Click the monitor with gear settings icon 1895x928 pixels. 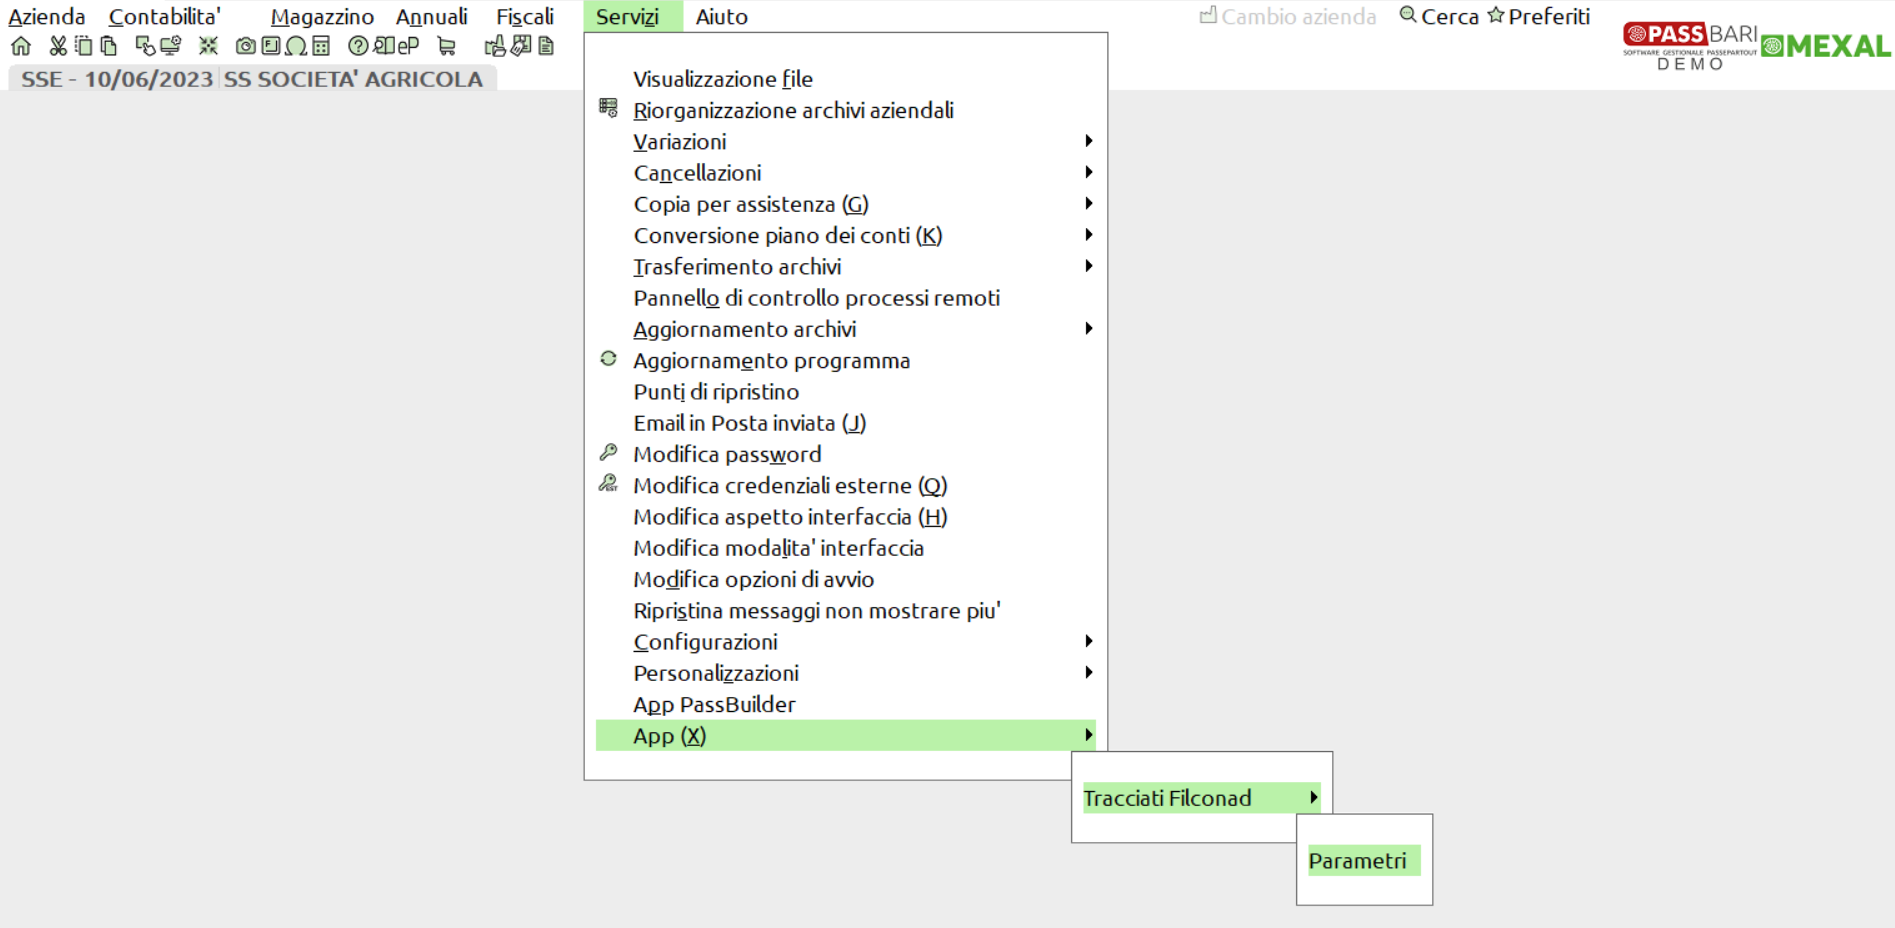point(171,46)
